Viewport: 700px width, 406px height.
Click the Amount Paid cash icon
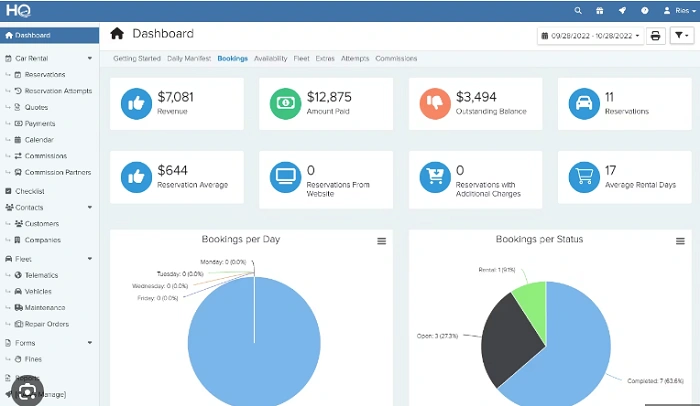285,102
